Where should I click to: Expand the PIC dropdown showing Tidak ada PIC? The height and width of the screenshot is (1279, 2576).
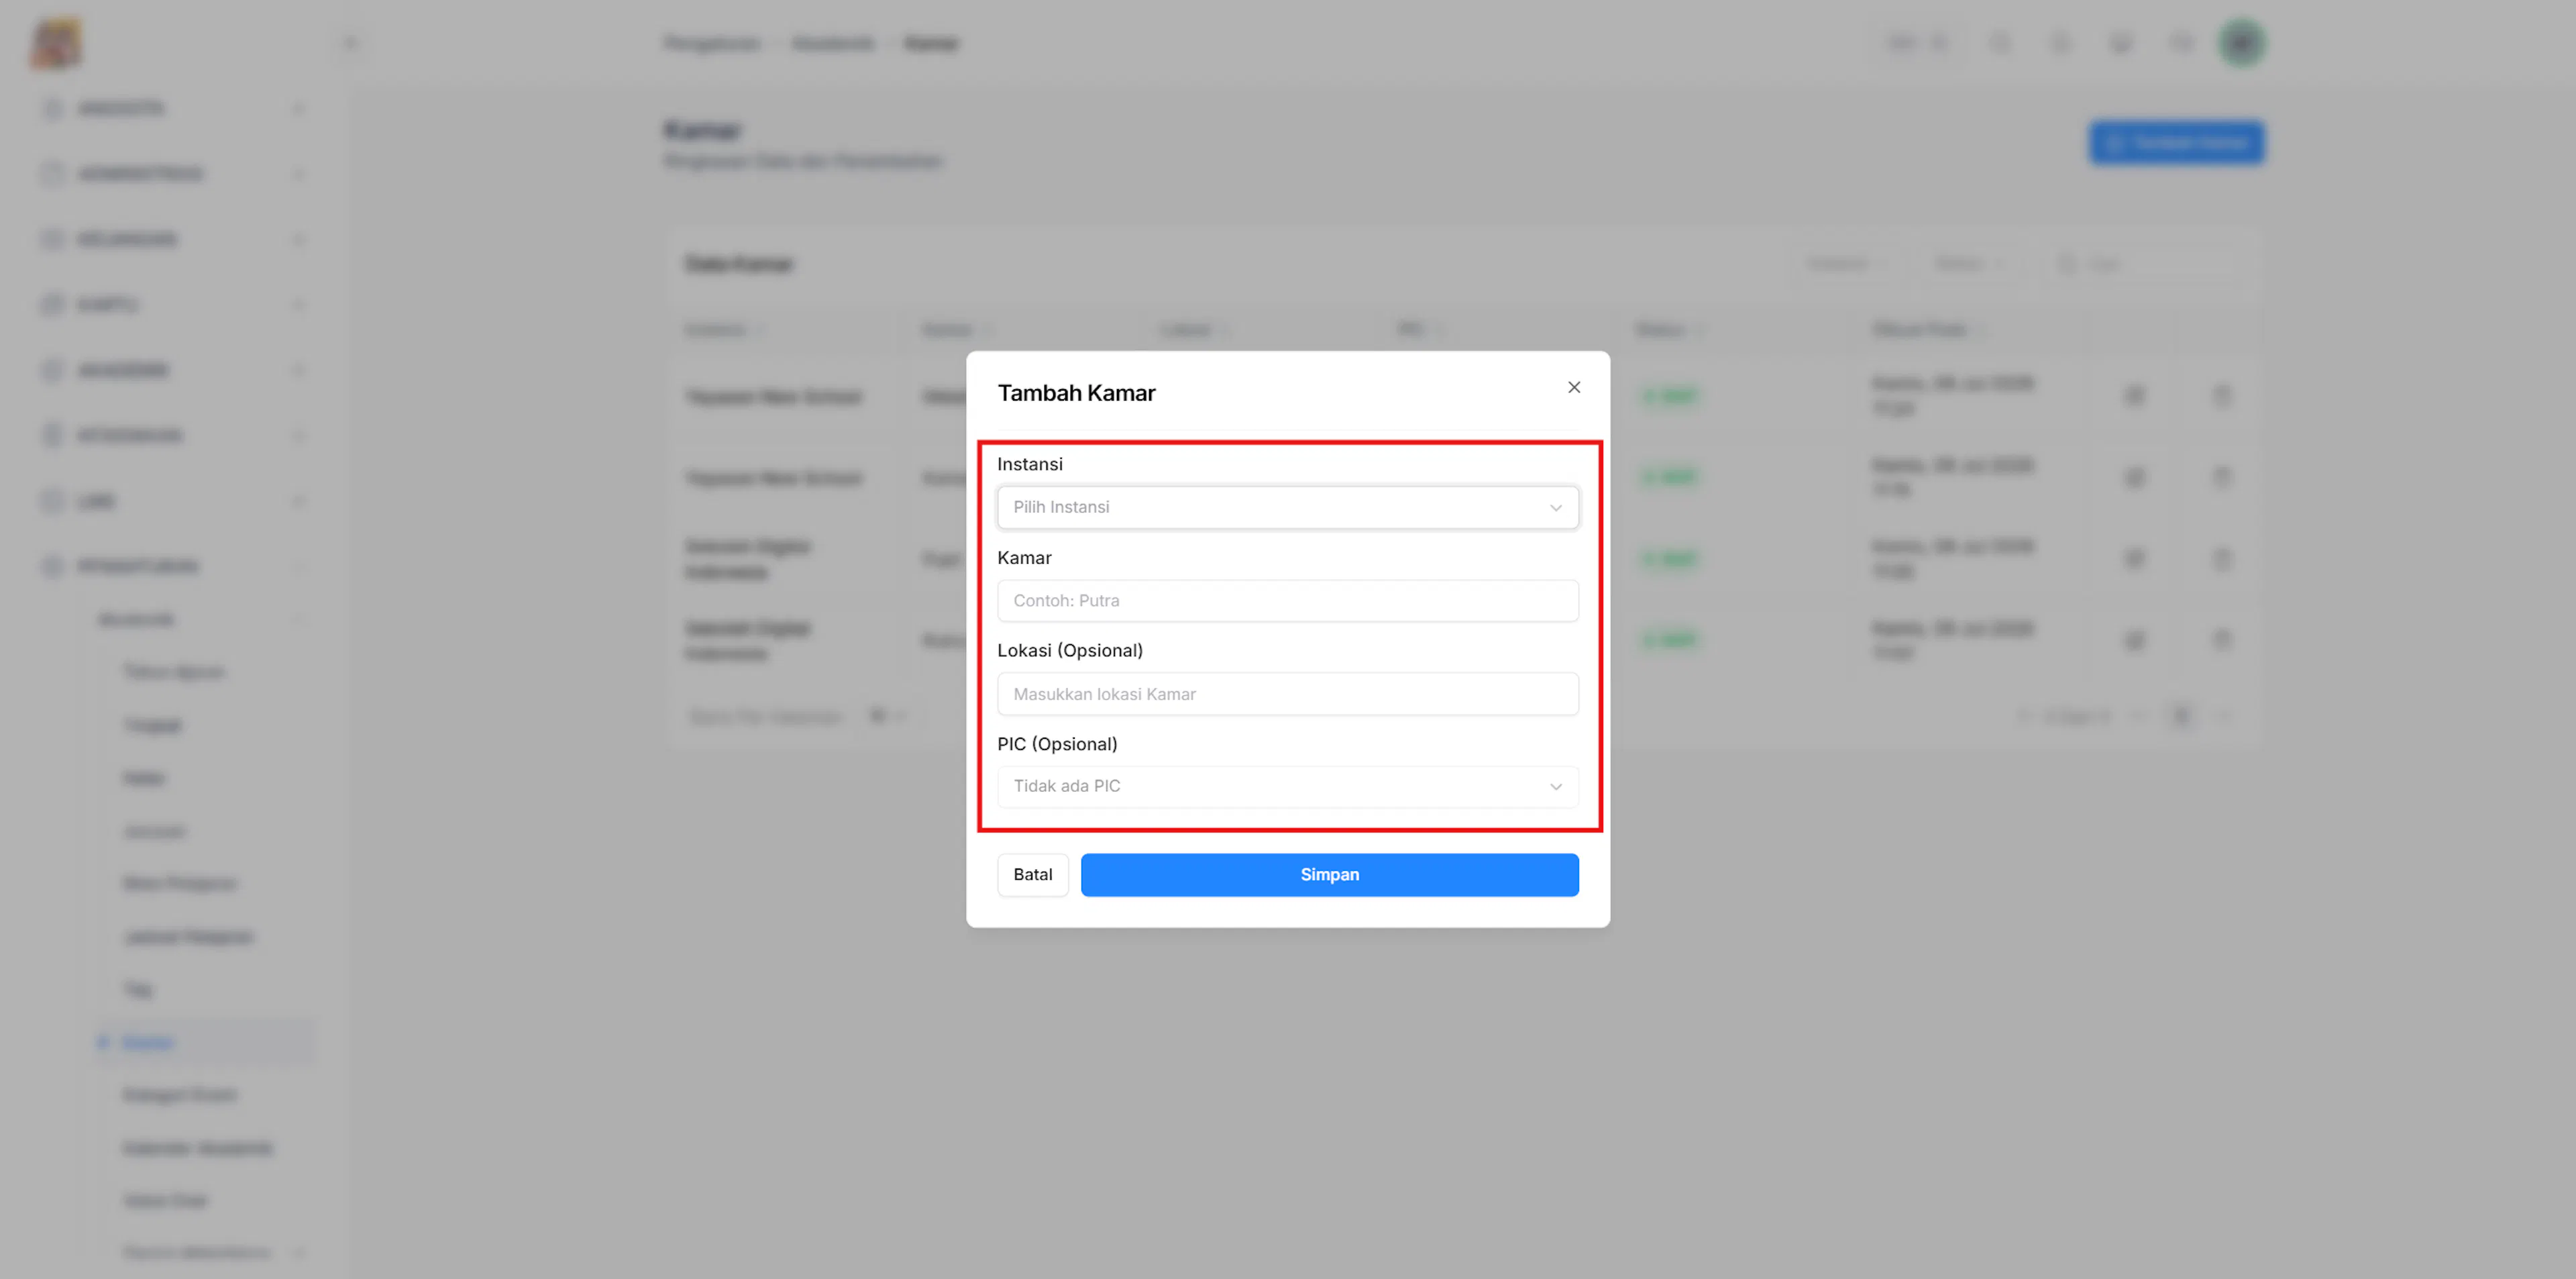click(x=1288, y=786)
